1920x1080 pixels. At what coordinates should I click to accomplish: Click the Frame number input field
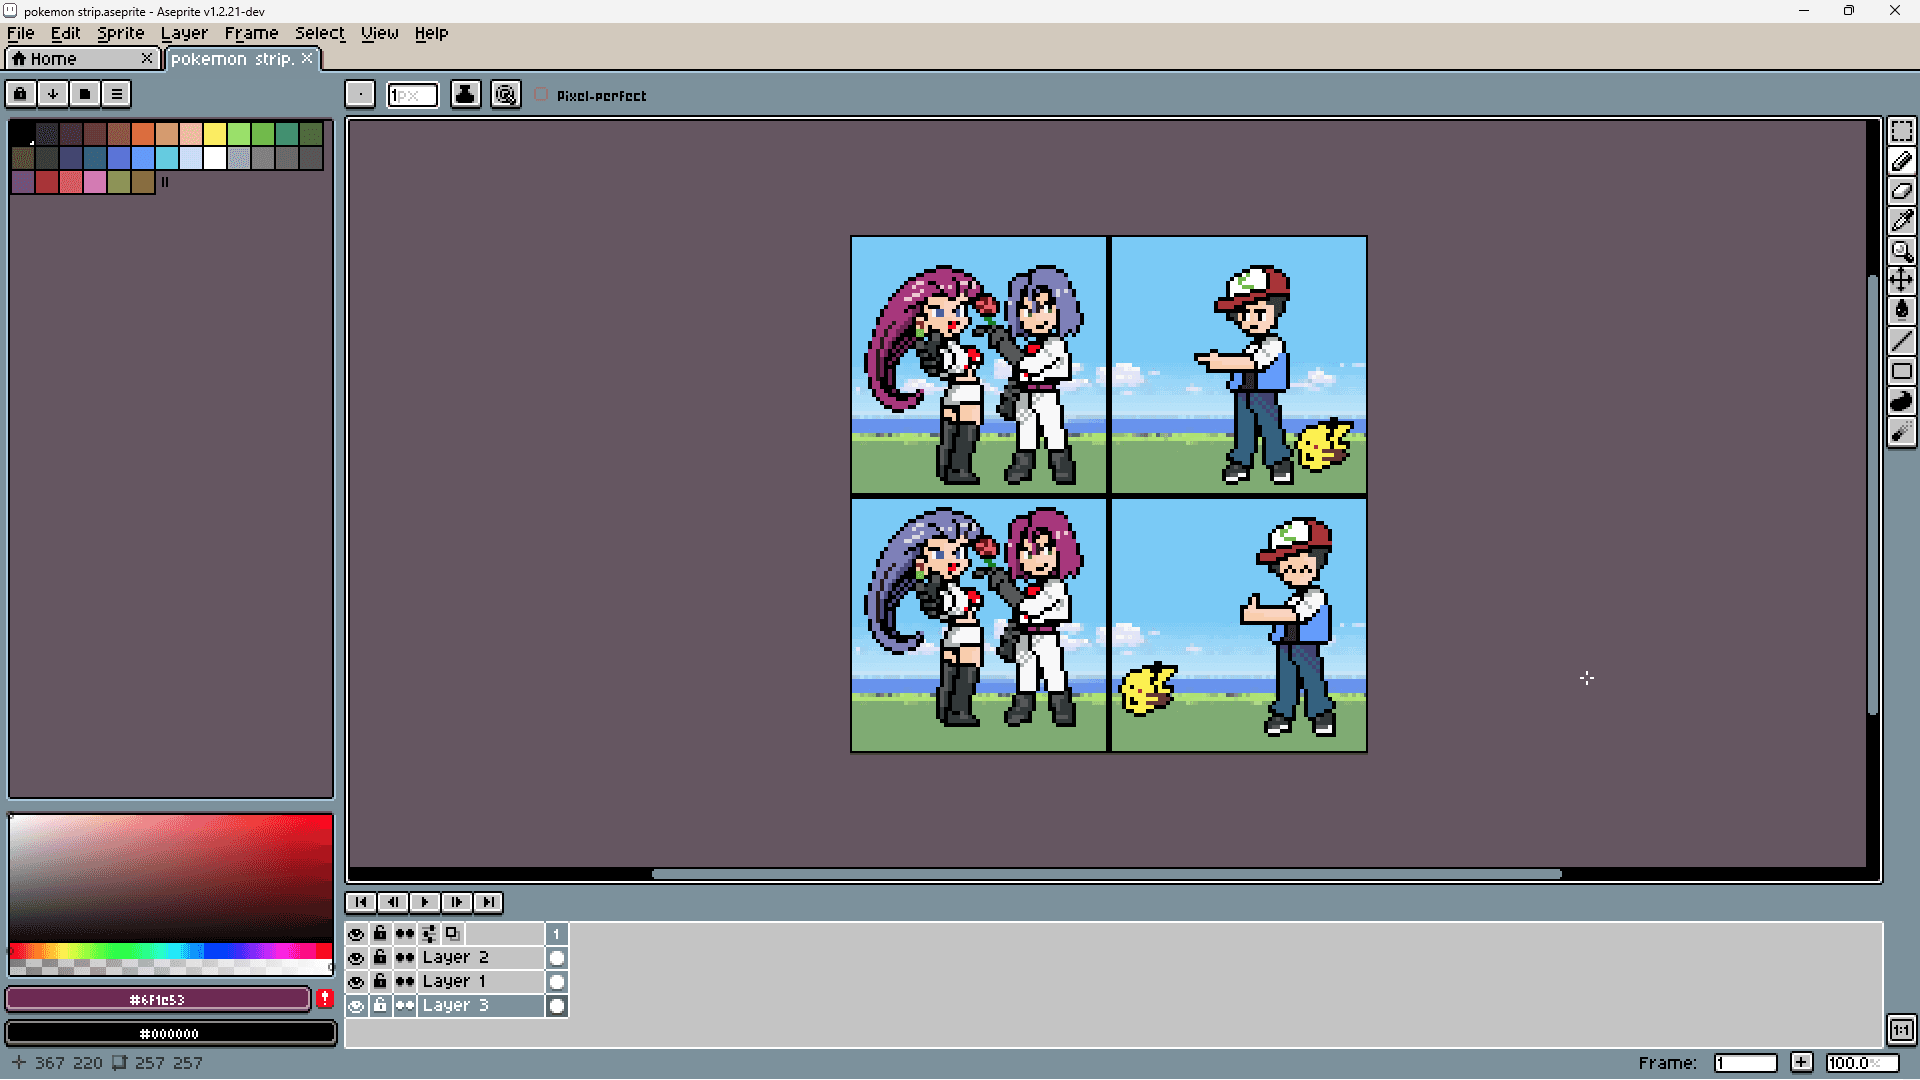pos(1745,1063)
